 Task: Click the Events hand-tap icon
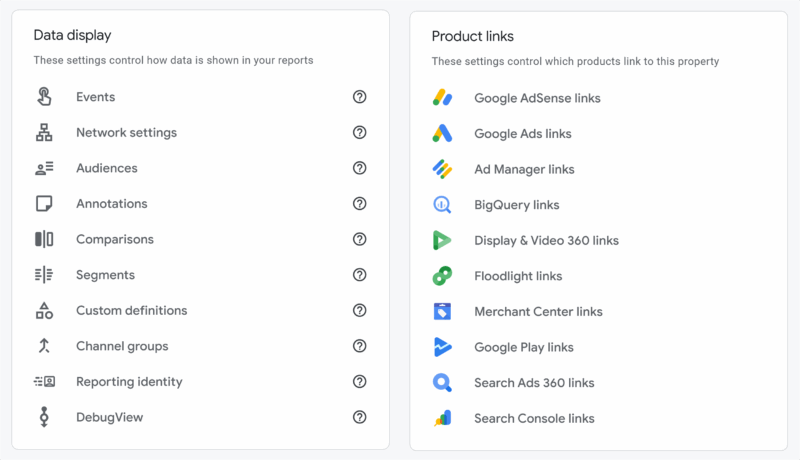[x=44, y=97]
